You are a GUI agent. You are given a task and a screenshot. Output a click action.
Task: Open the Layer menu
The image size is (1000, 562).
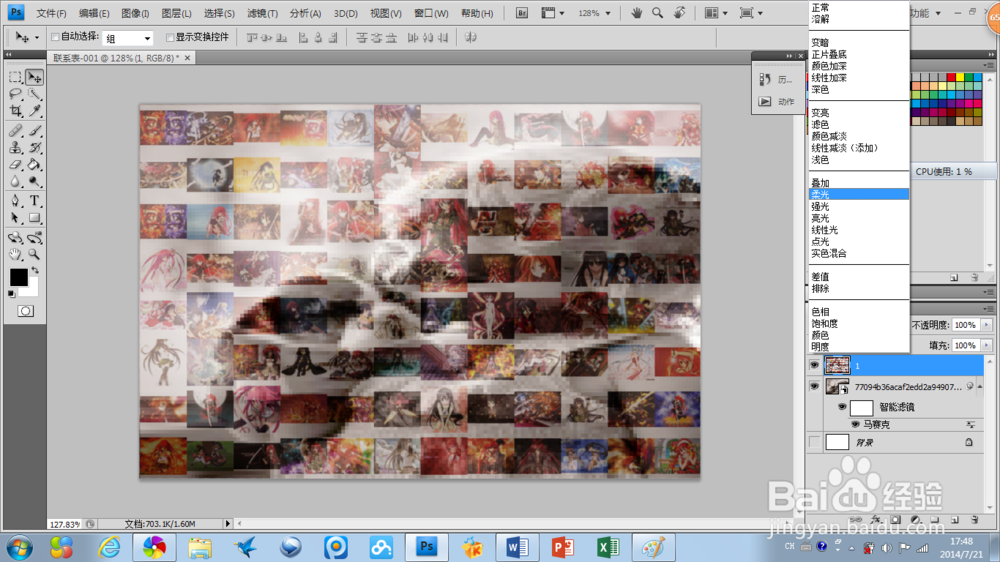coord(176,13)
